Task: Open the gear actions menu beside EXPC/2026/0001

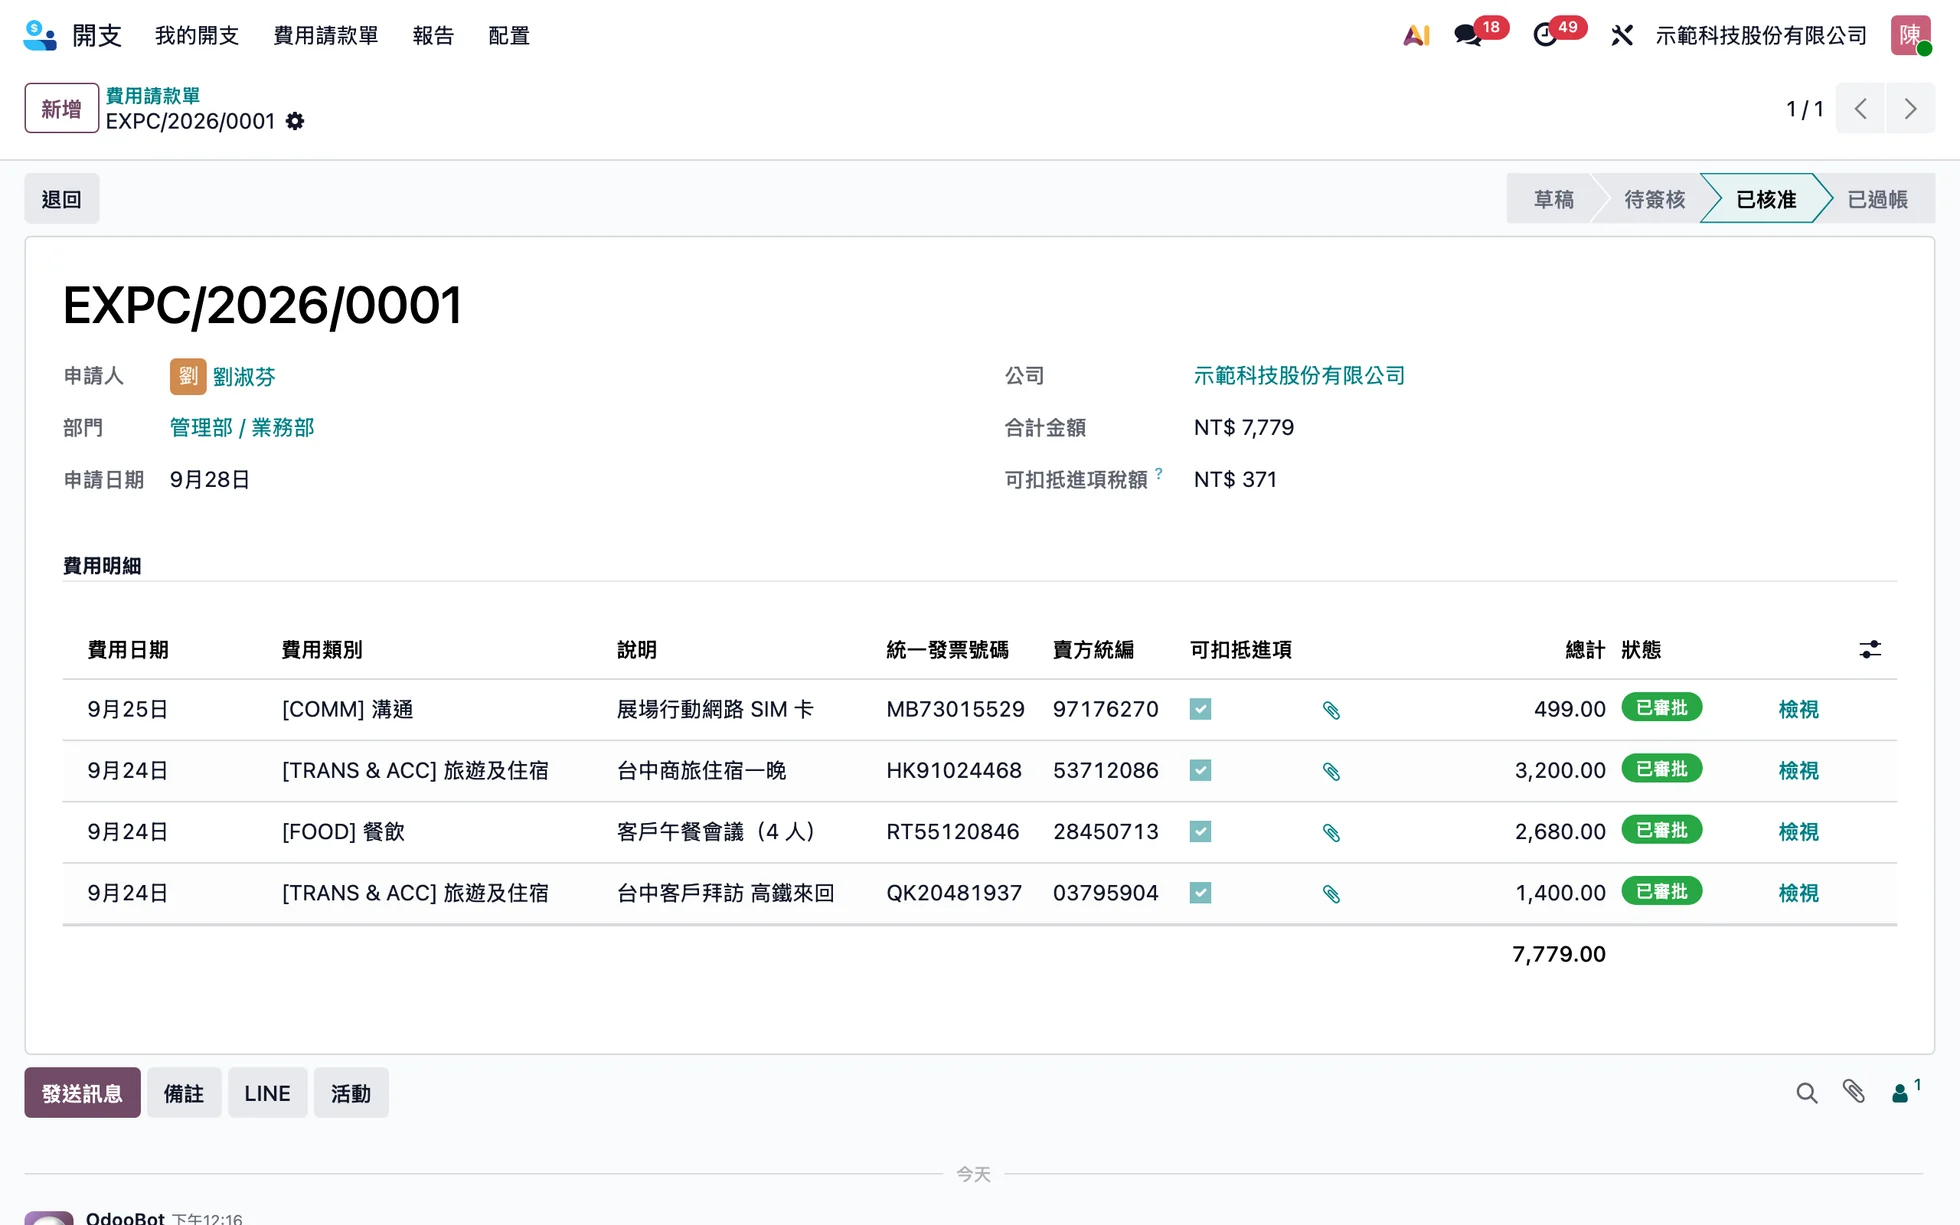Action: [x=294, y=121]
